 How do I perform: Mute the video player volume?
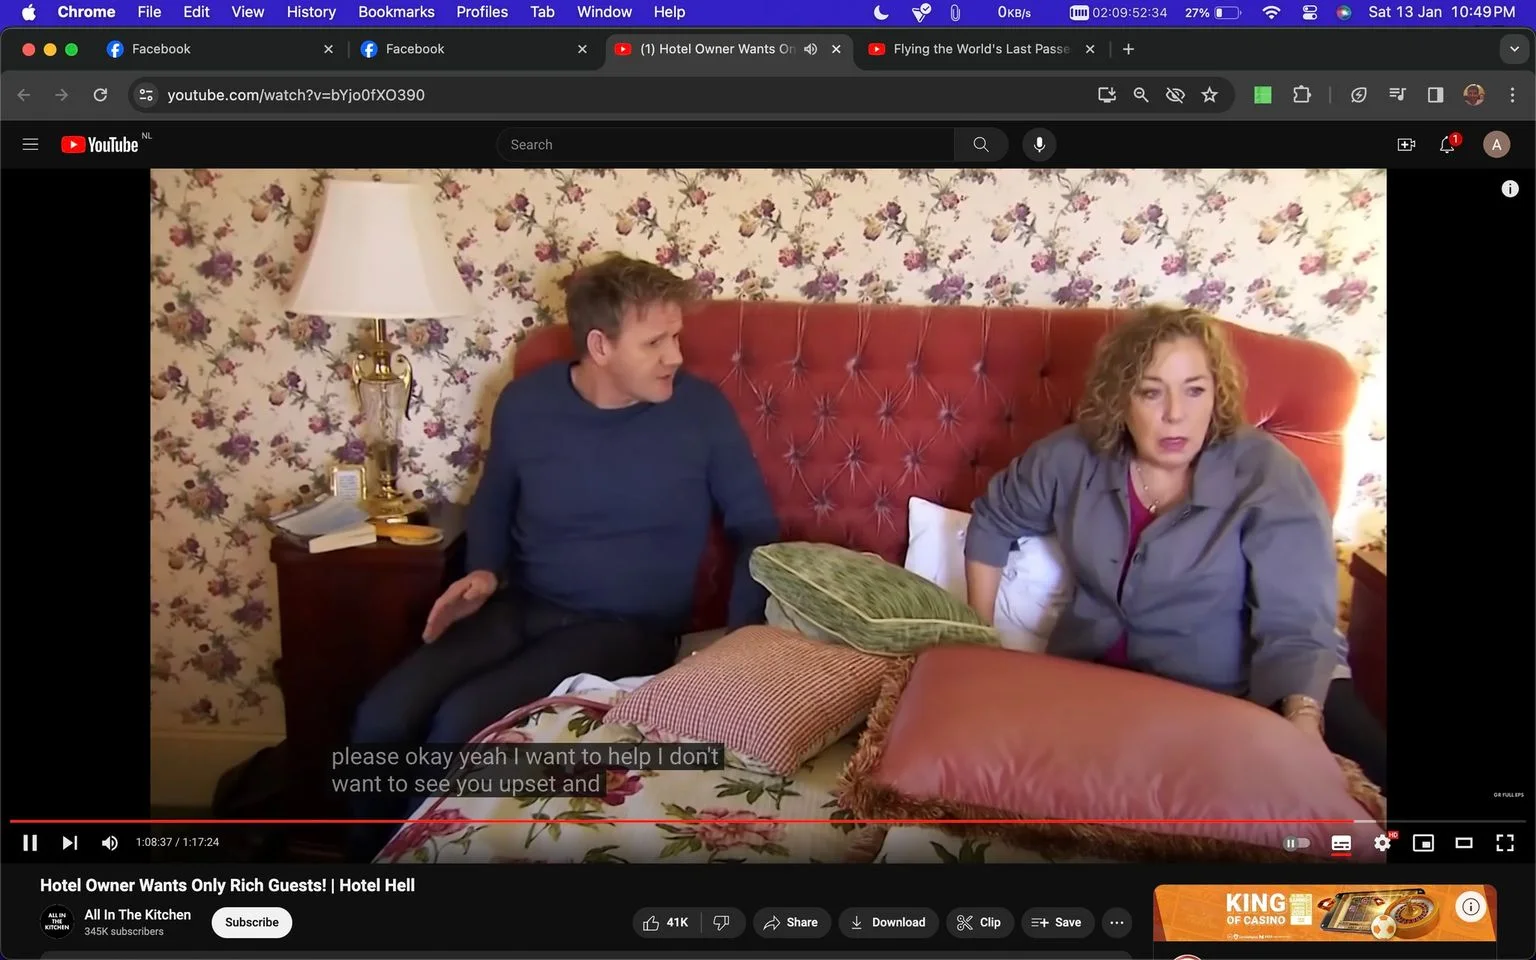coord(109,843)
